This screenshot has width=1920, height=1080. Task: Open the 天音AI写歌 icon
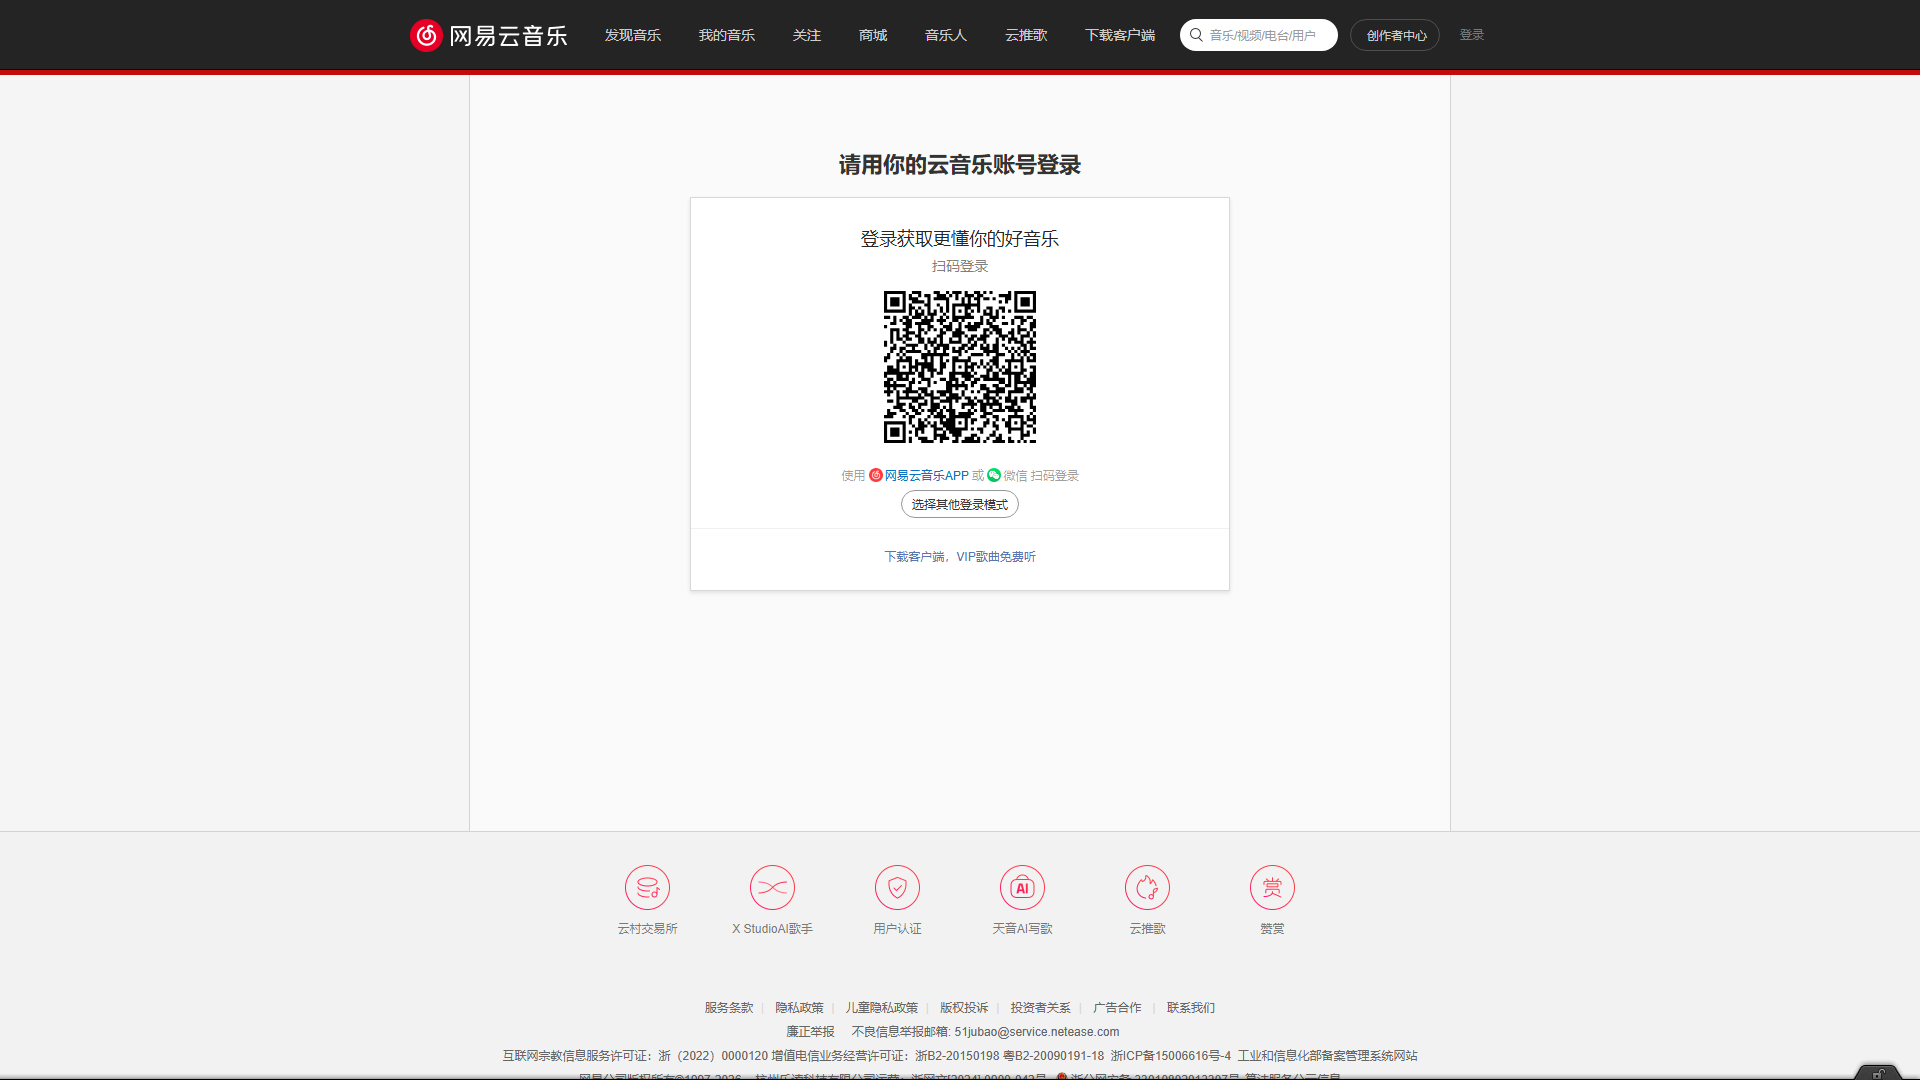click(1022, 887)
